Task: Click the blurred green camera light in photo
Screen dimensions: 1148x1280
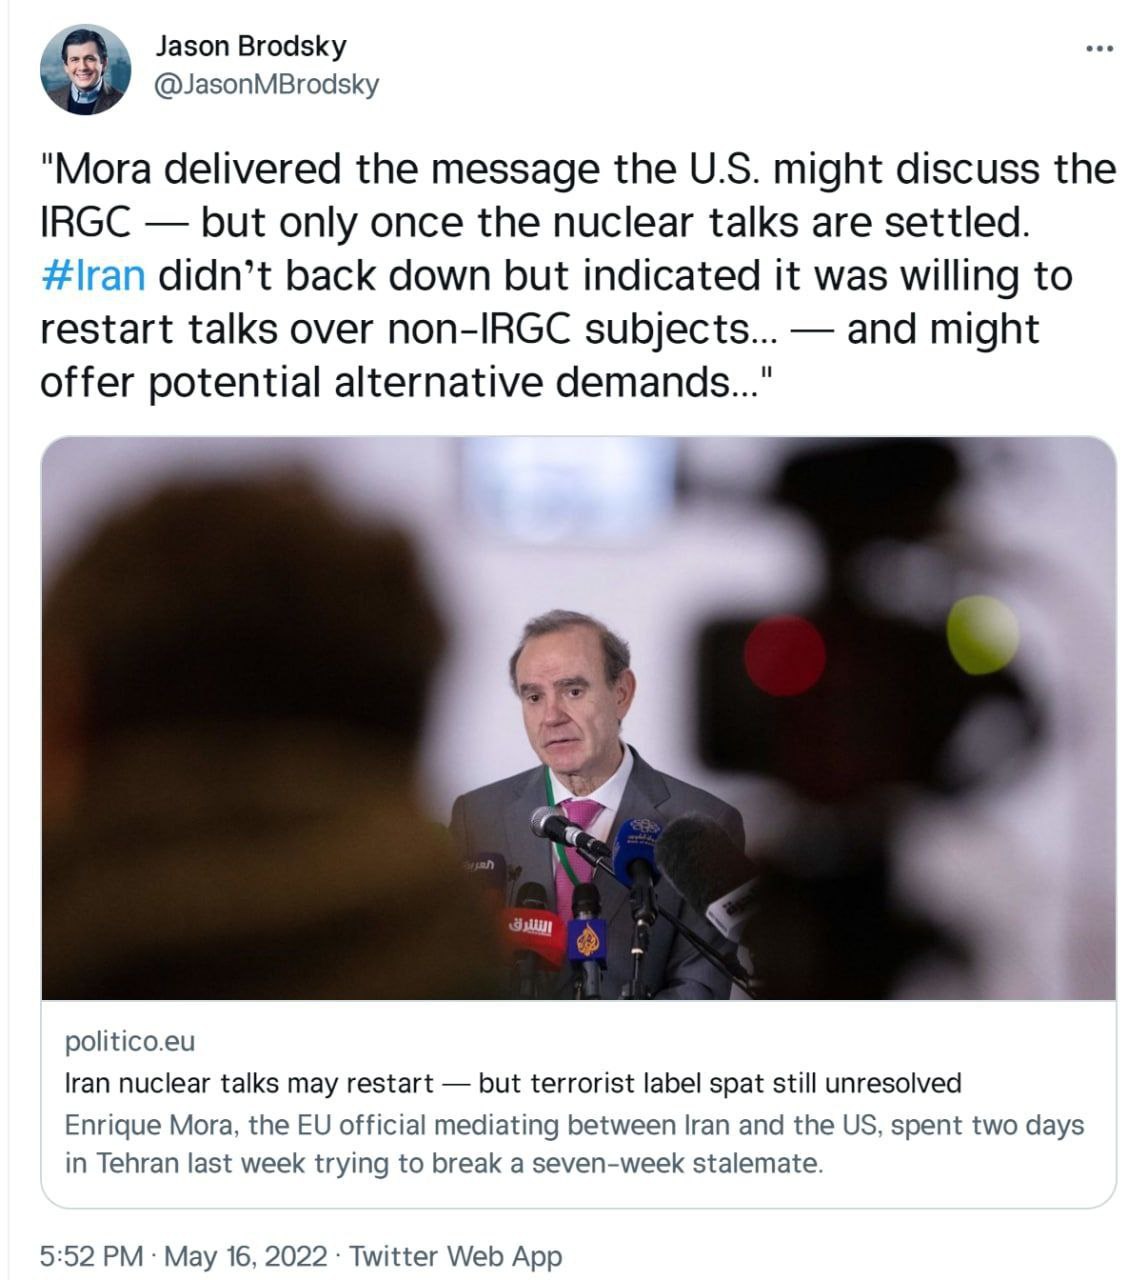Action: pyautogui.click(x=982, y=634)
